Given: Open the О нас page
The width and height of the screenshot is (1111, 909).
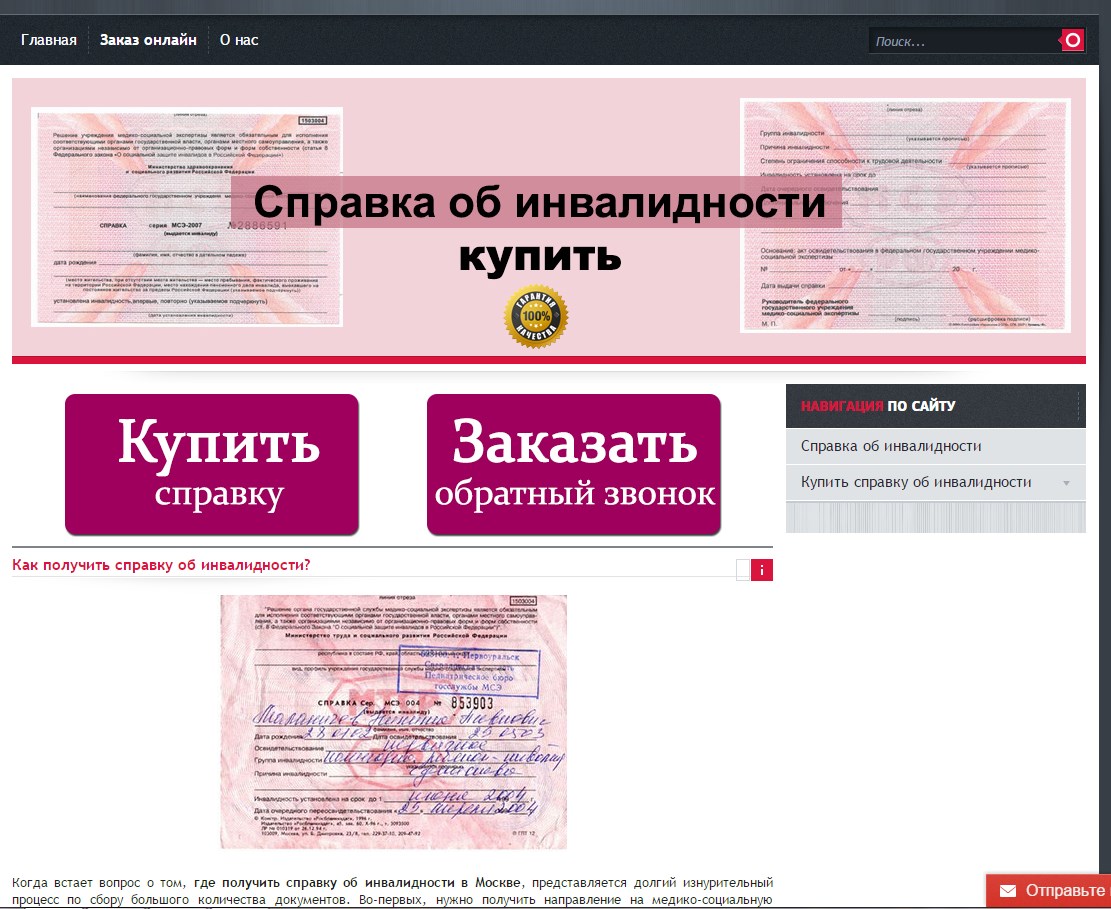Looking at the screenshot, I should (239, 40).
